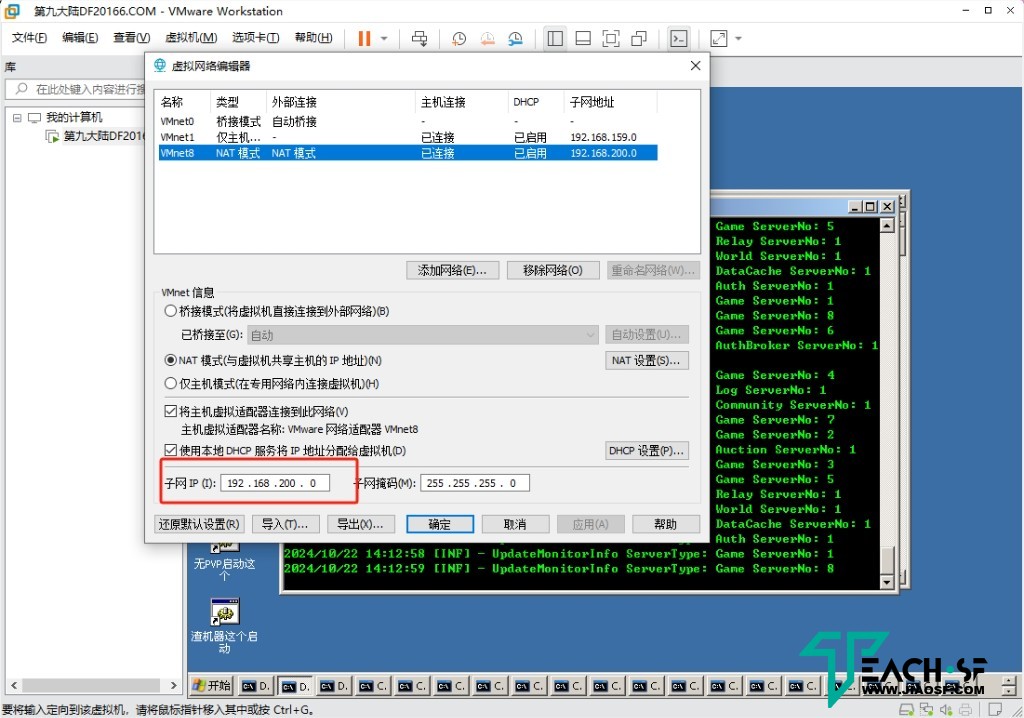
Task: Open DHCP 设置 button
Action: [647, 451]
